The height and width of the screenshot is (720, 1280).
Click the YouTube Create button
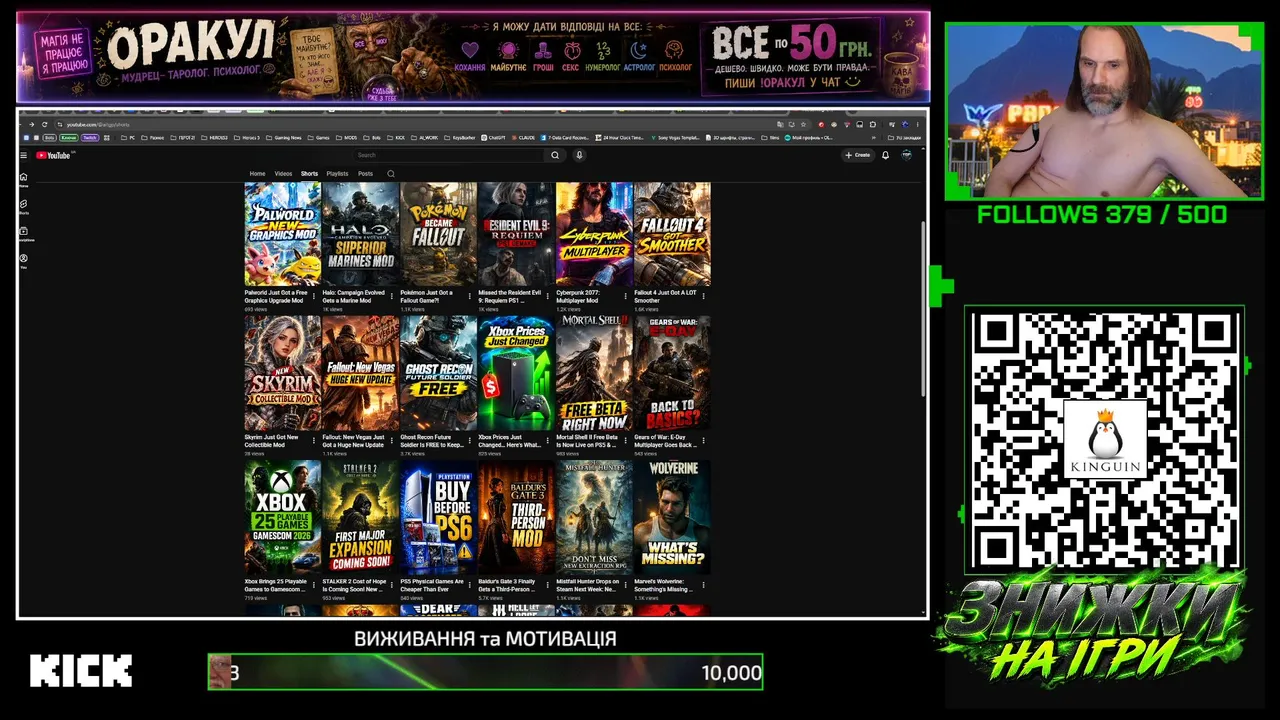pyautogui.click(x=857, y=155)
